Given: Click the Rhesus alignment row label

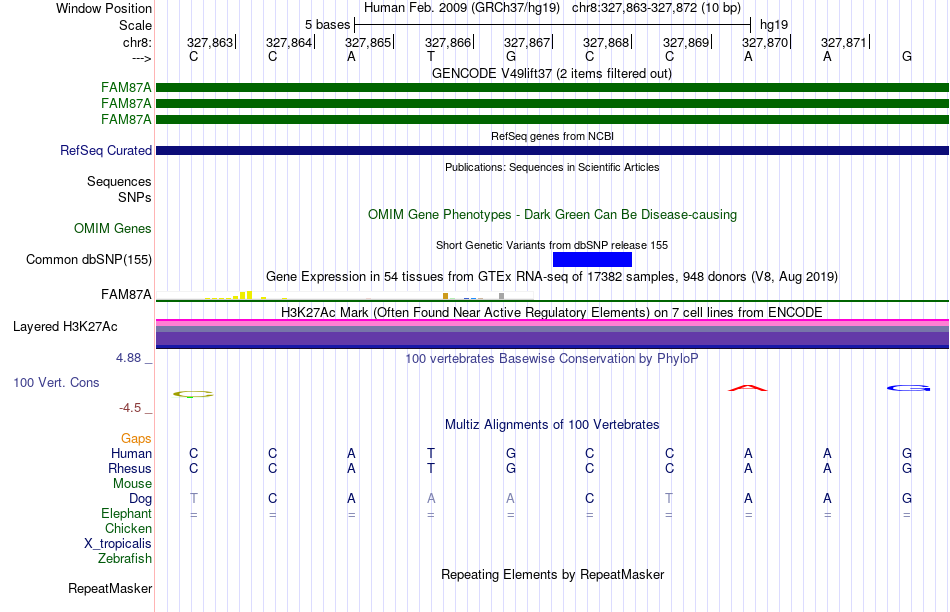Looking at the screenshot, I should (130, 468).
